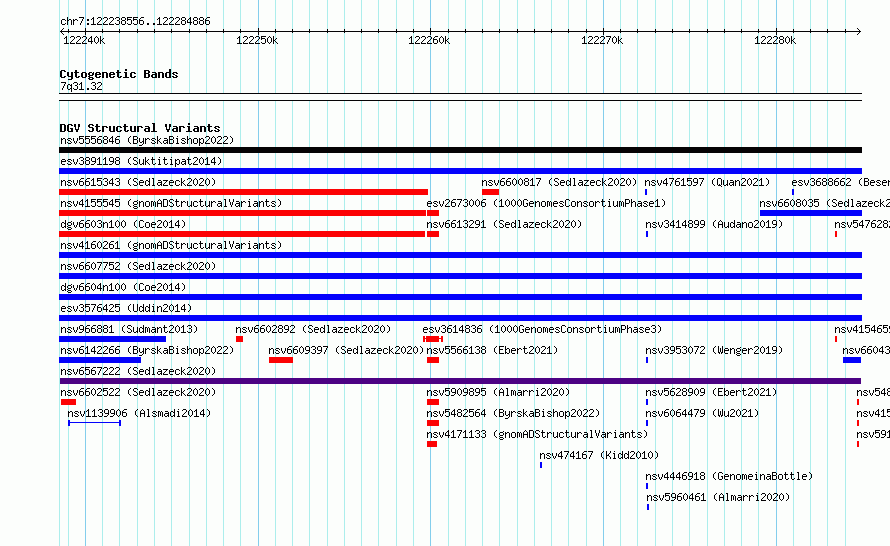Click the blue nsv6608035 variant bar
The height and width of the screenshot is (546, 890).
click(x=811, y=213)
